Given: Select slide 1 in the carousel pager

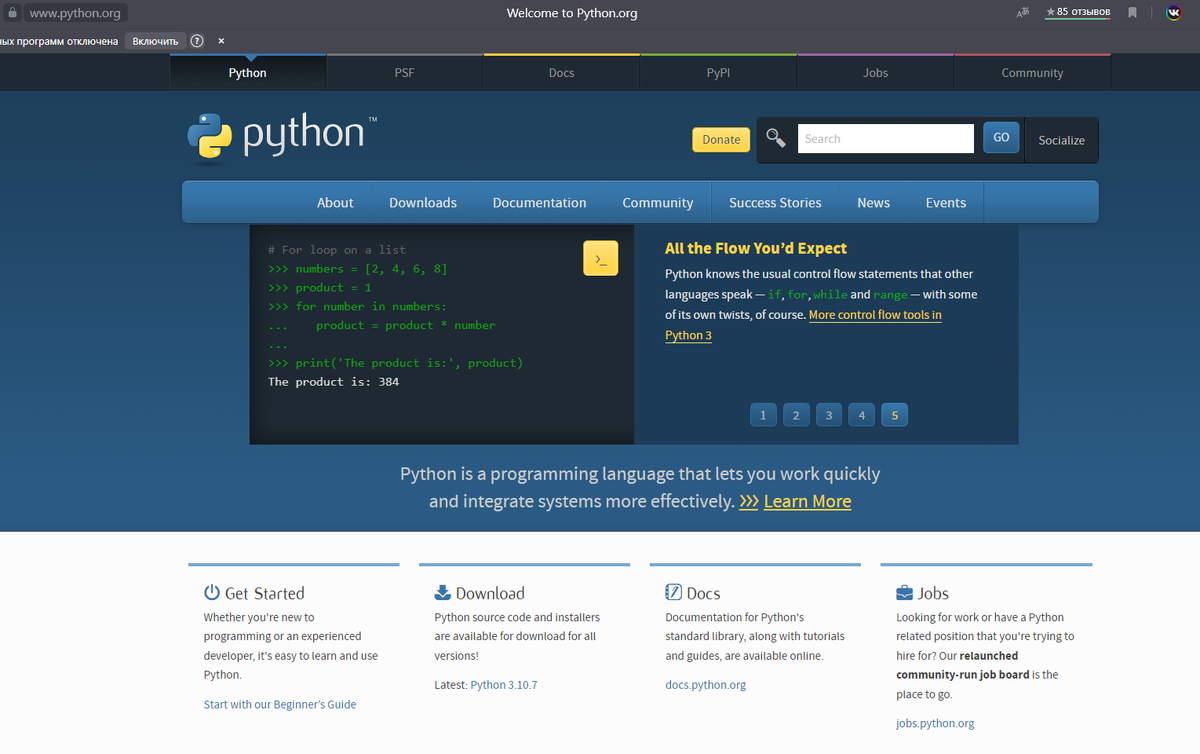Looking at the screenshot, I should click(763, 414).
